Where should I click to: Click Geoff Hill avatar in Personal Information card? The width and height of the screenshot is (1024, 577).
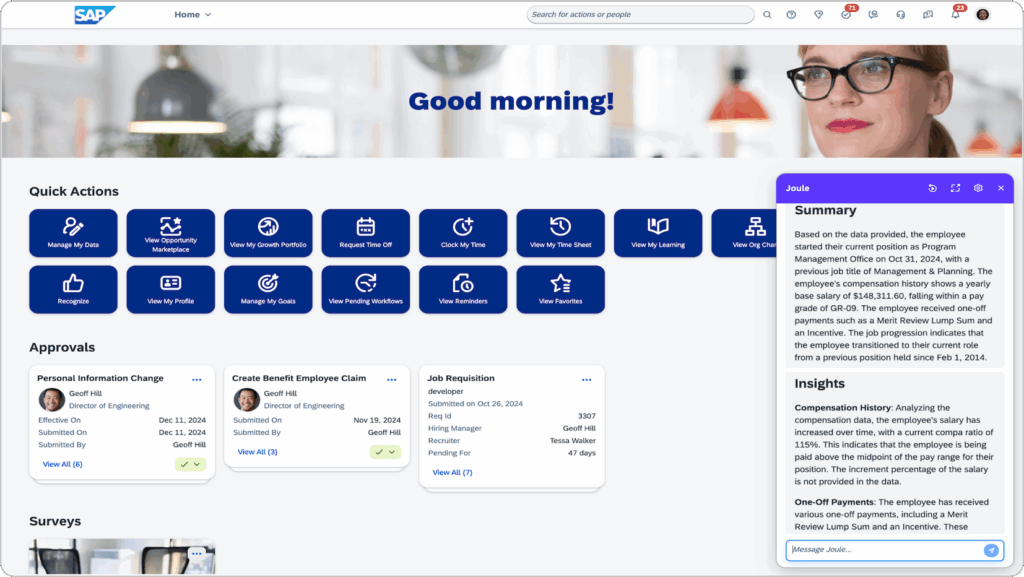(51, 399)
